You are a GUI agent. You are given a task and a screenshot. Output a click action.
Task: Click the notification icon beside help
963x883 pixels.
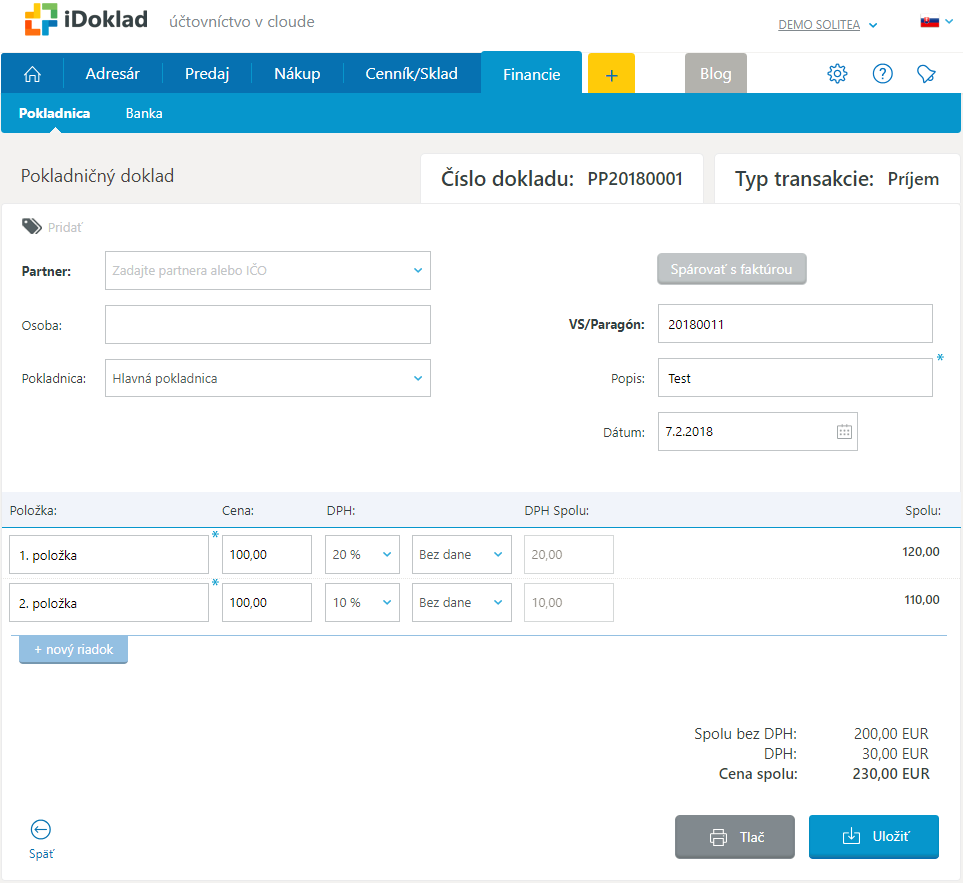(926, 74)
